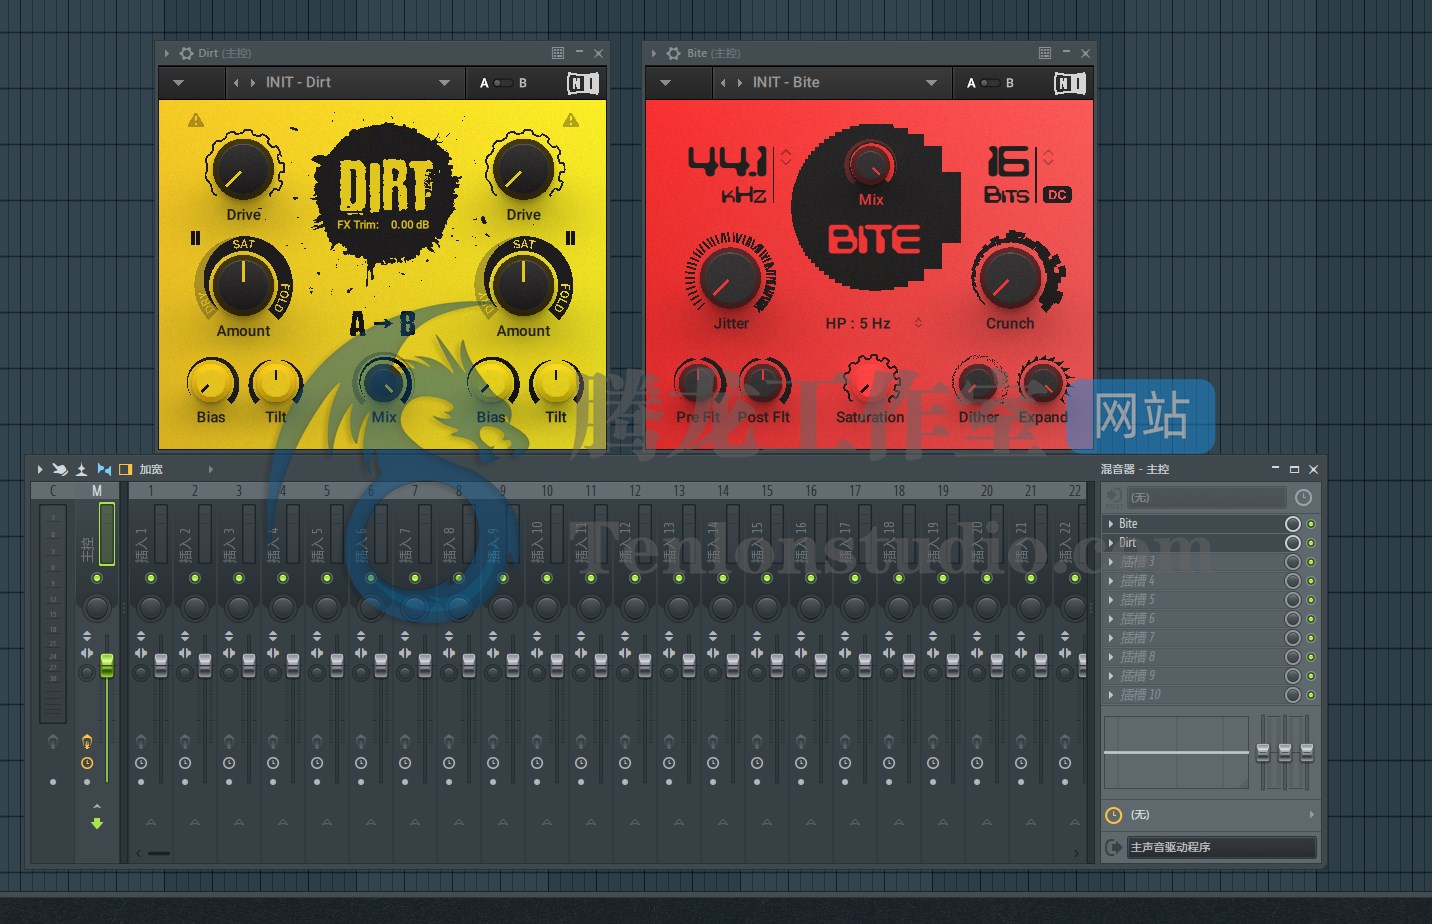Click the HP 5 Hz stepper in Bite

[x=918, y=323]
